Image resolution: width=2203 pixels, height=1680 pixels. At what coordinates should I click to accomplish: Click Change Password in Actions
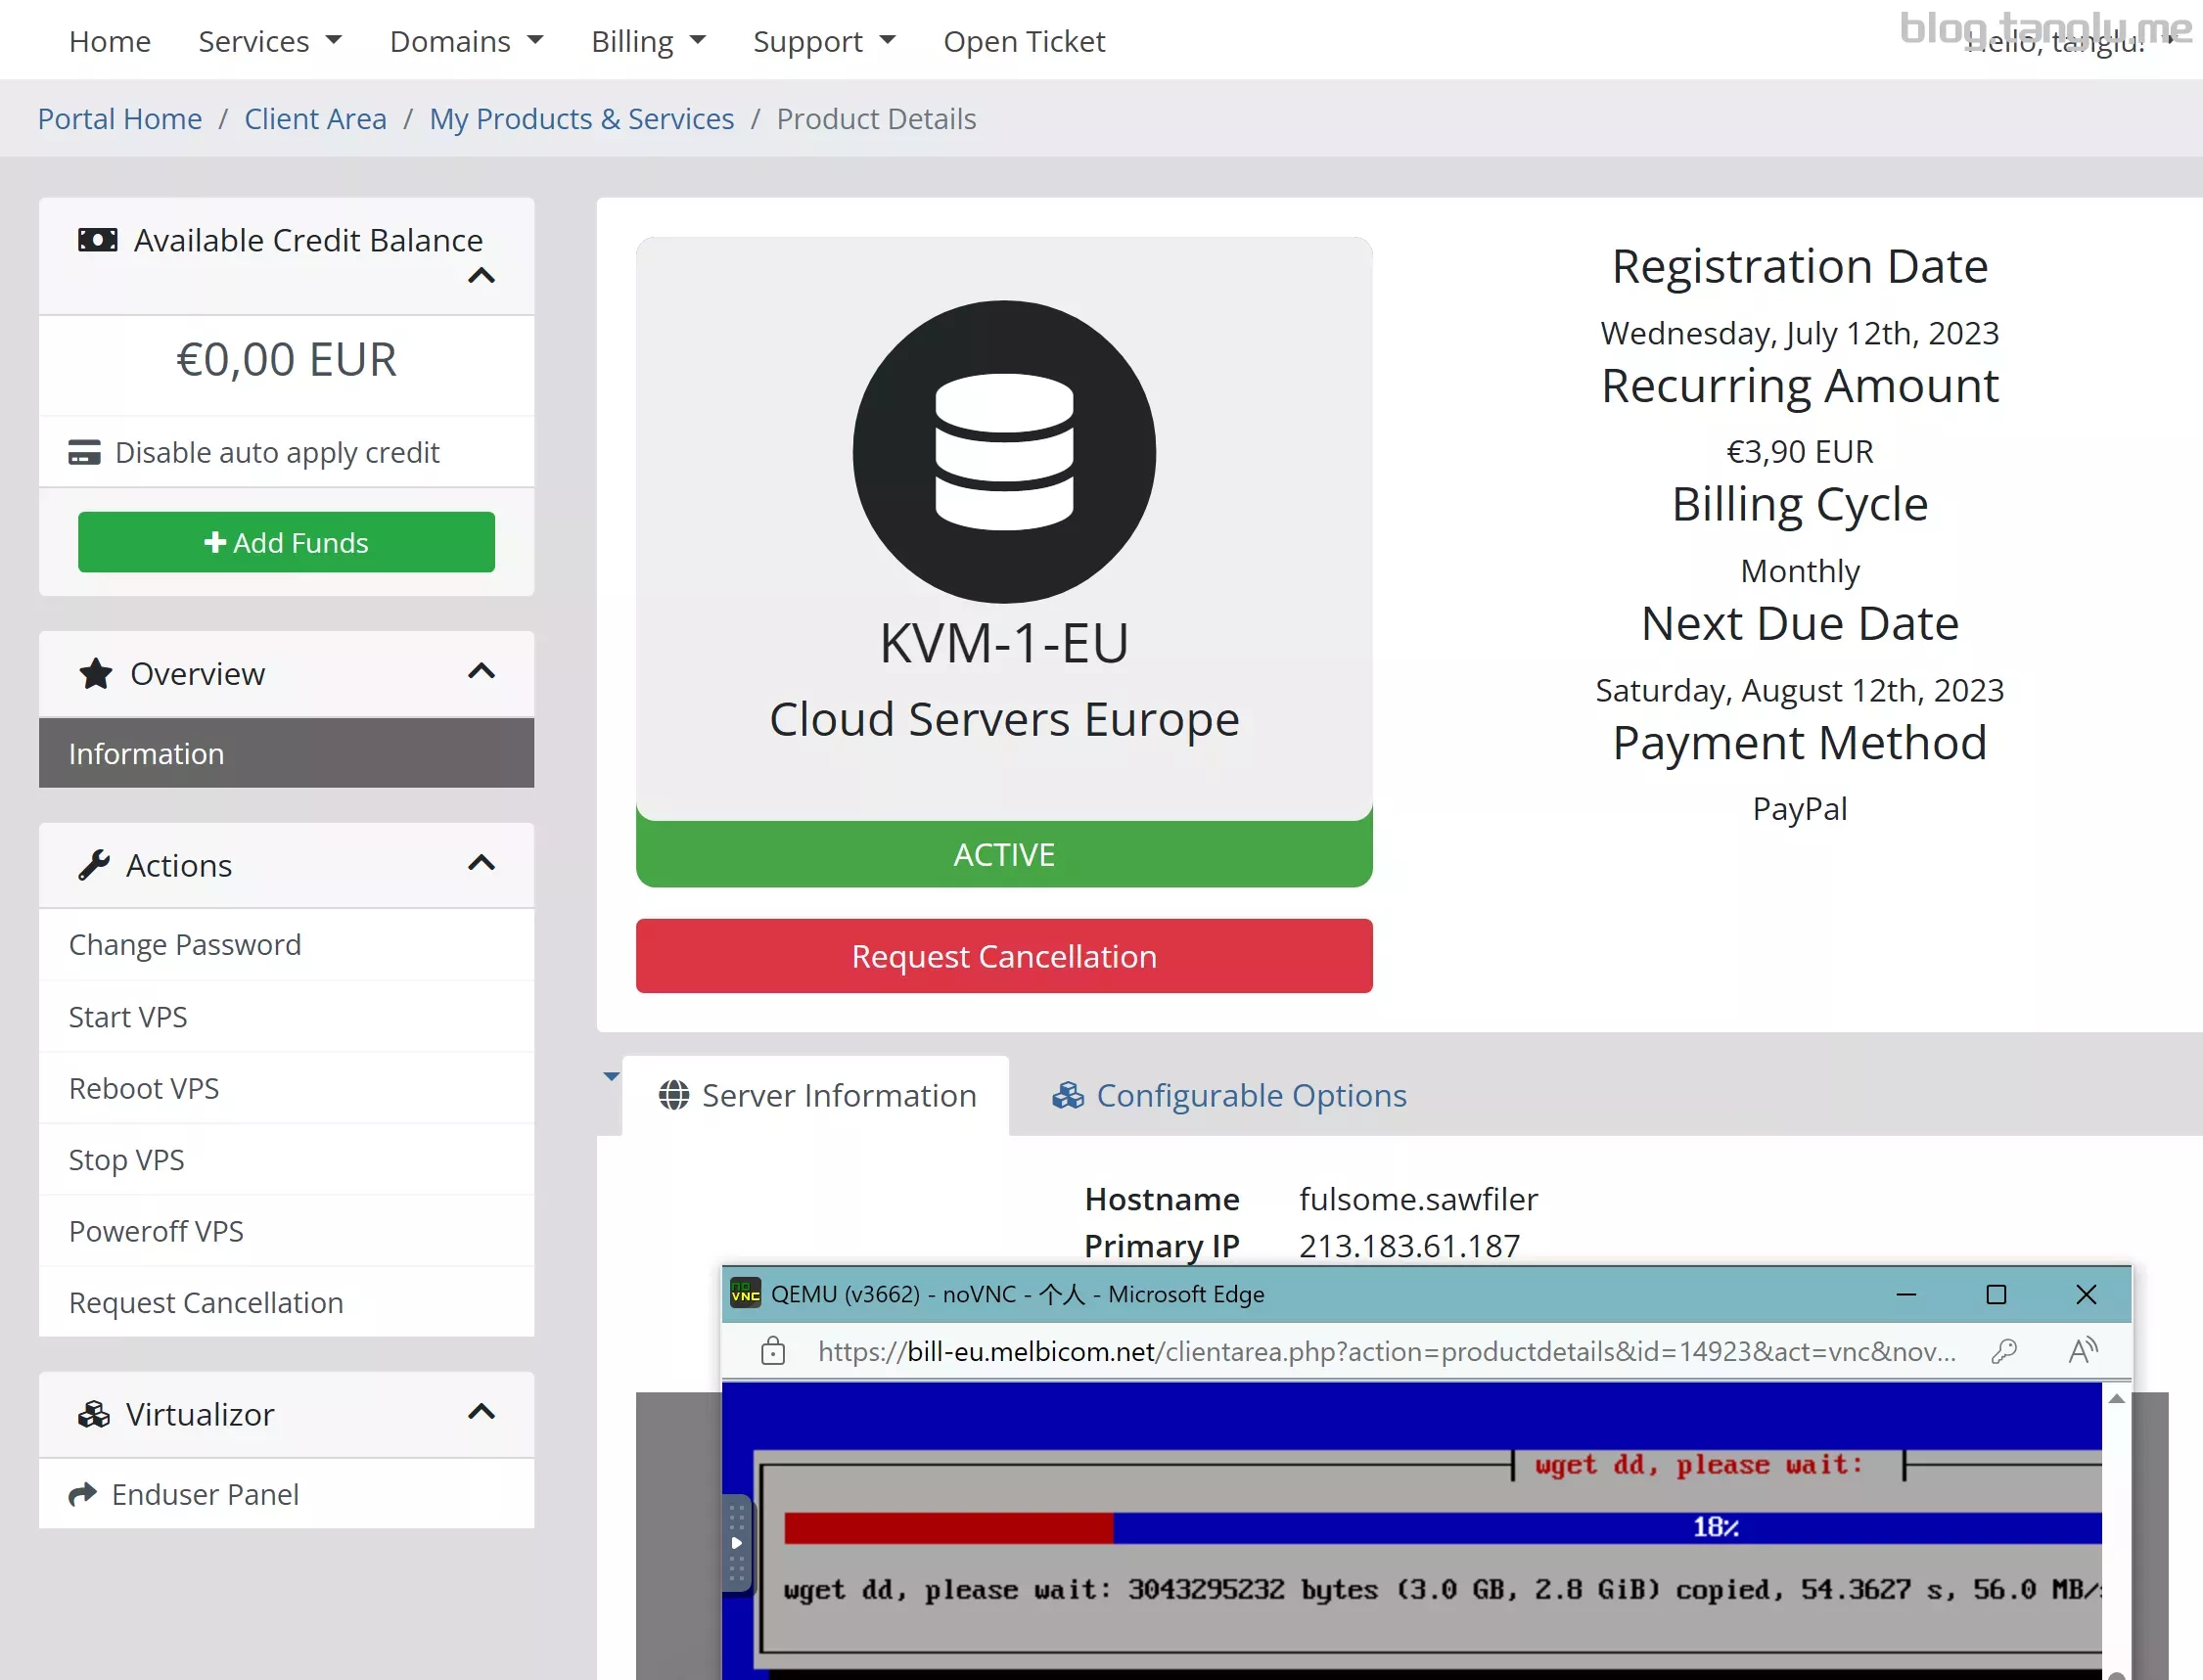286,945
